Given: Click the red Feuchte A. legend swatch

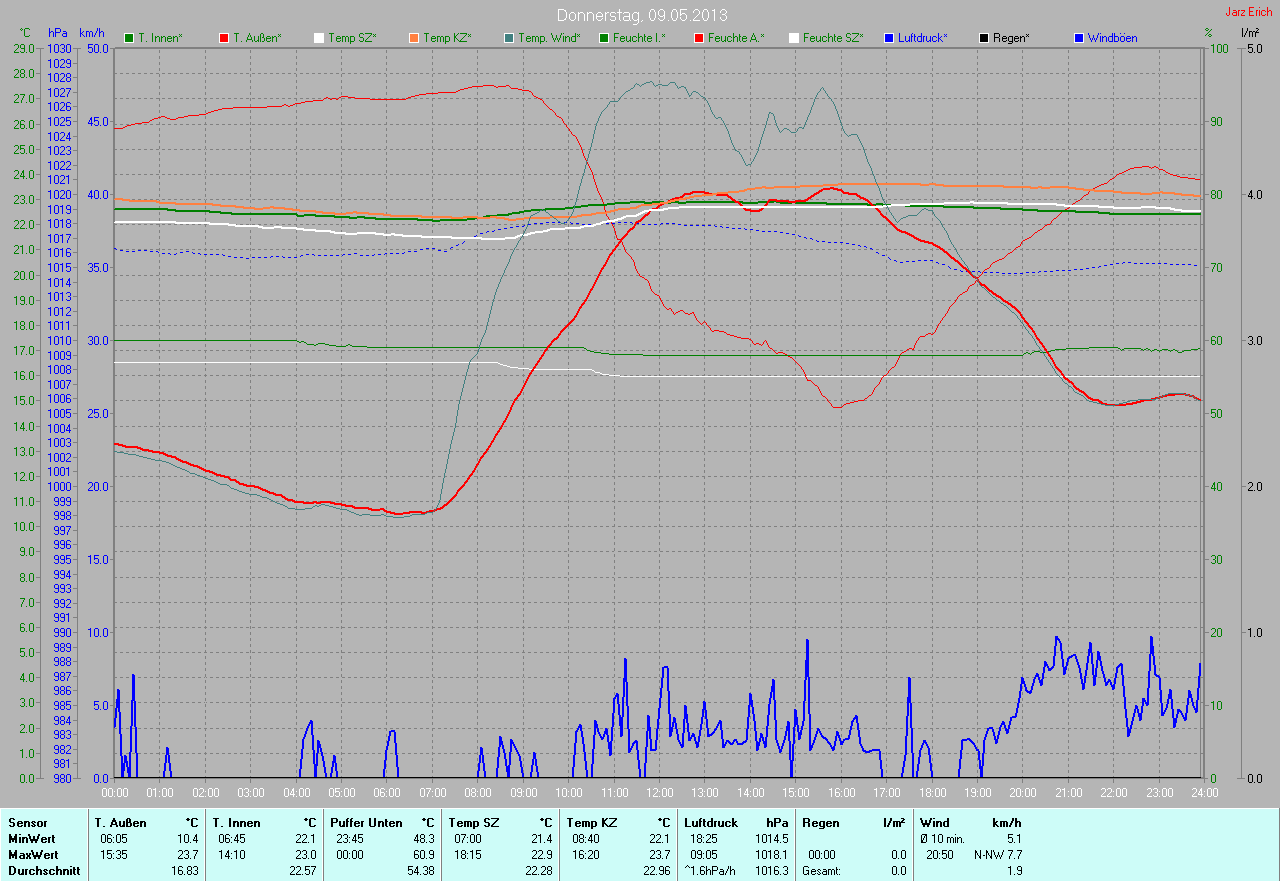Looking at the screenshot, I should [699, 38].
